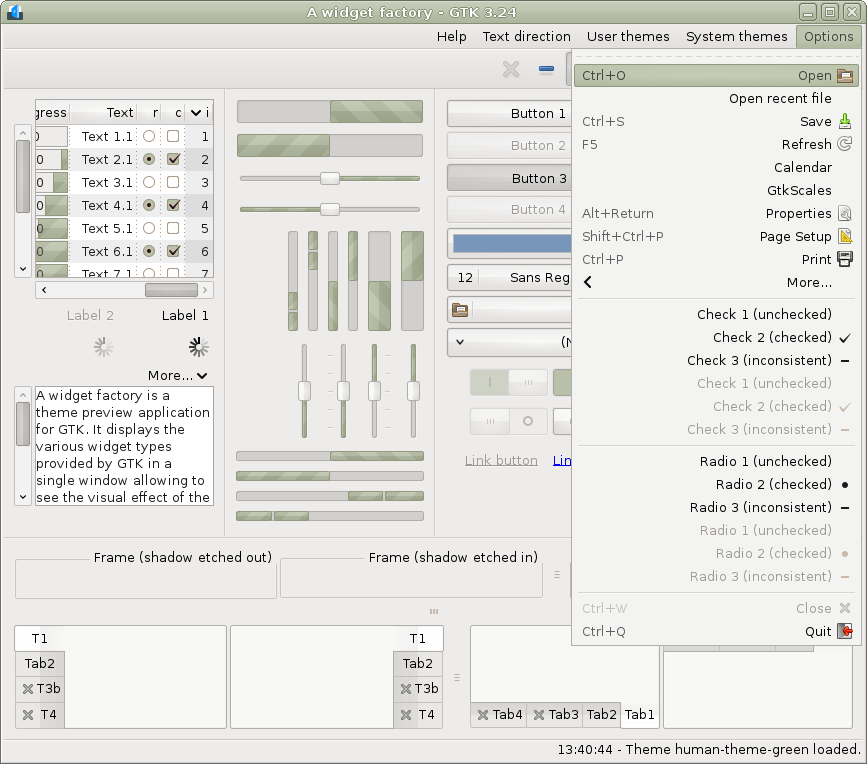Open the System themes menu
Screen dimensions: 867x764
point(736,37)
